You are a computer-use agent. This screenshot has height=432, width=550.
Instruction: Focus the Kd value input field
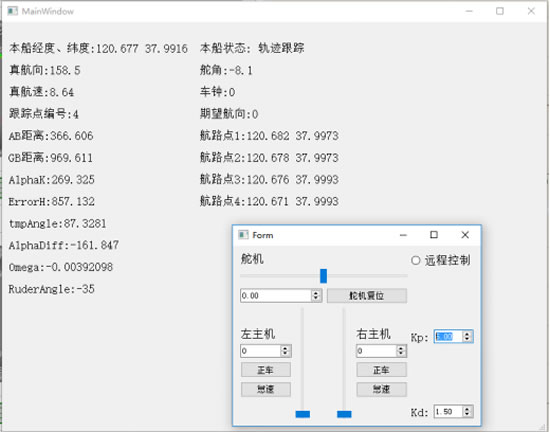tap(448, 411)
